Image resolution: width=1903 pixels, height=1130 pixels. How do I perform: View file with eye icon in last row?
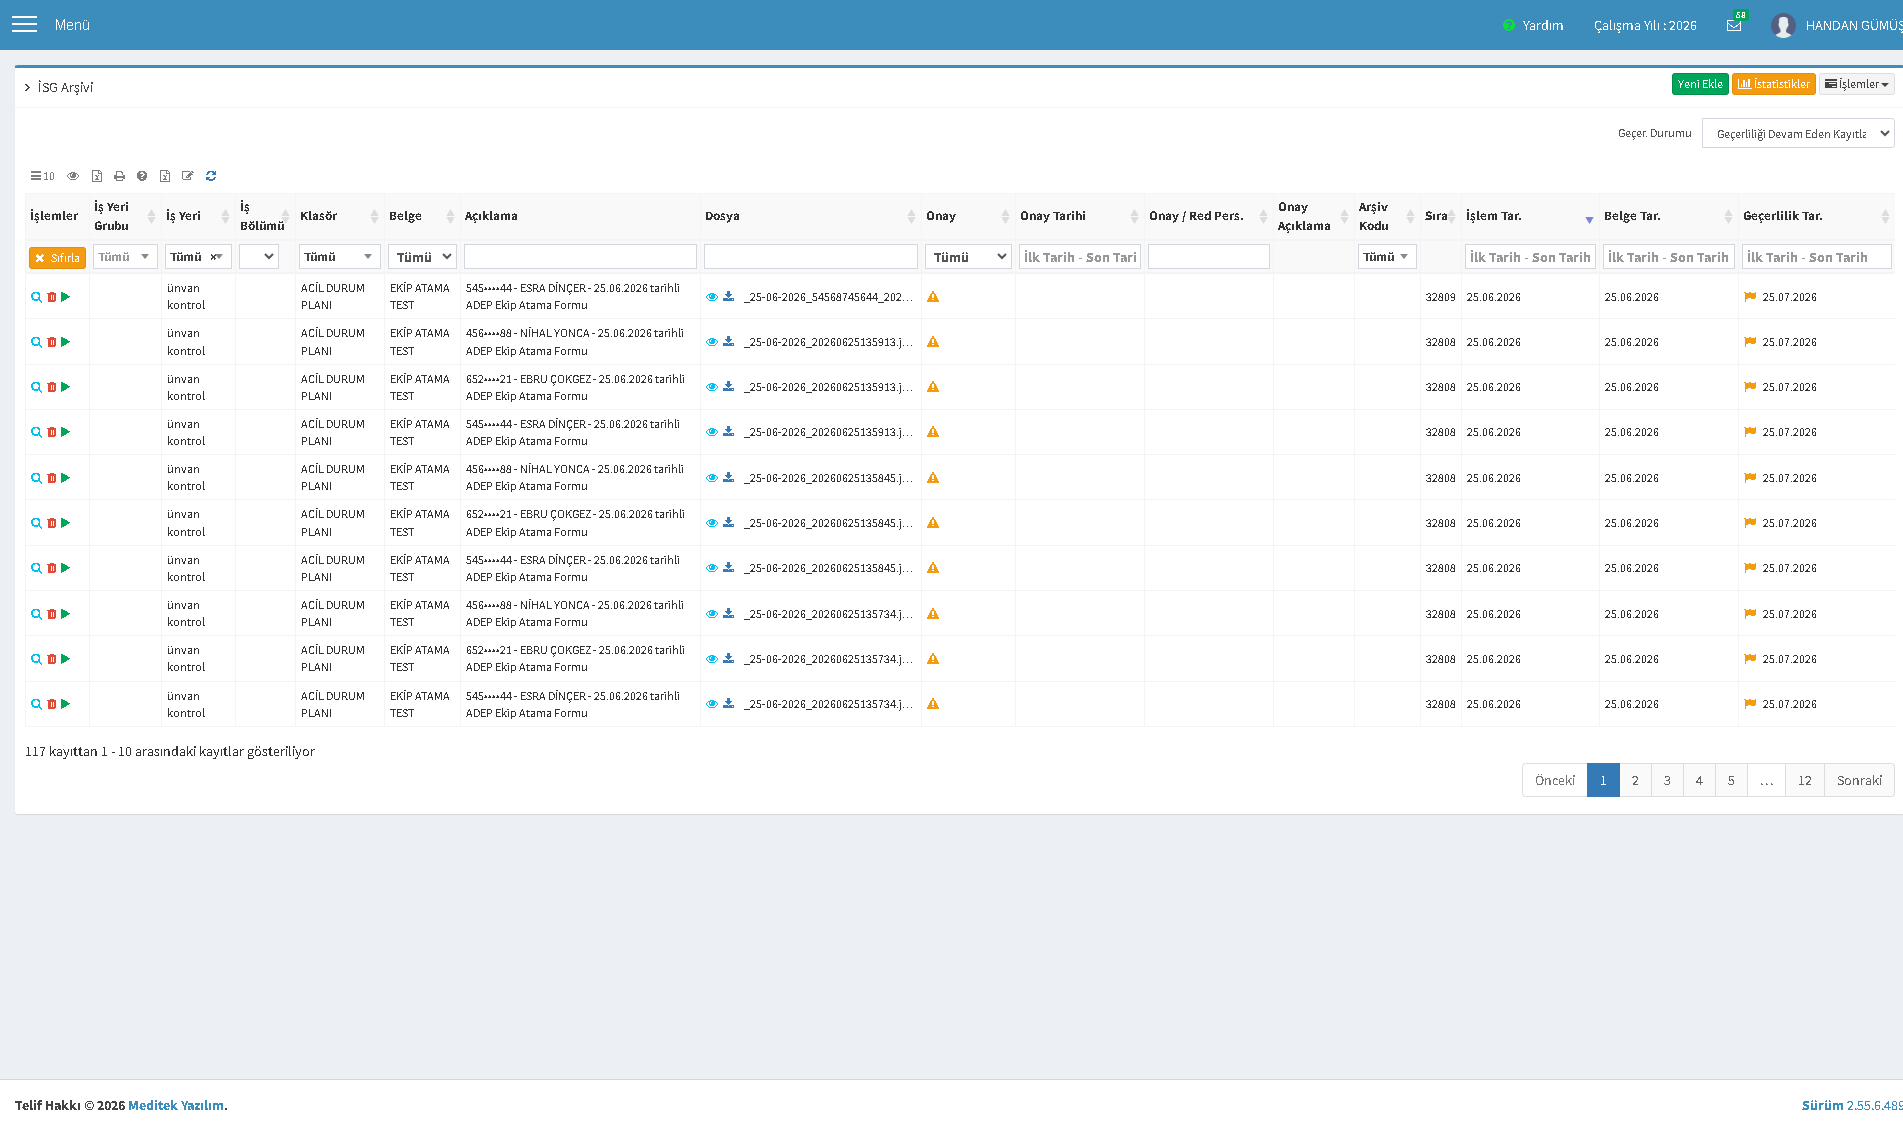coord(712,704)
